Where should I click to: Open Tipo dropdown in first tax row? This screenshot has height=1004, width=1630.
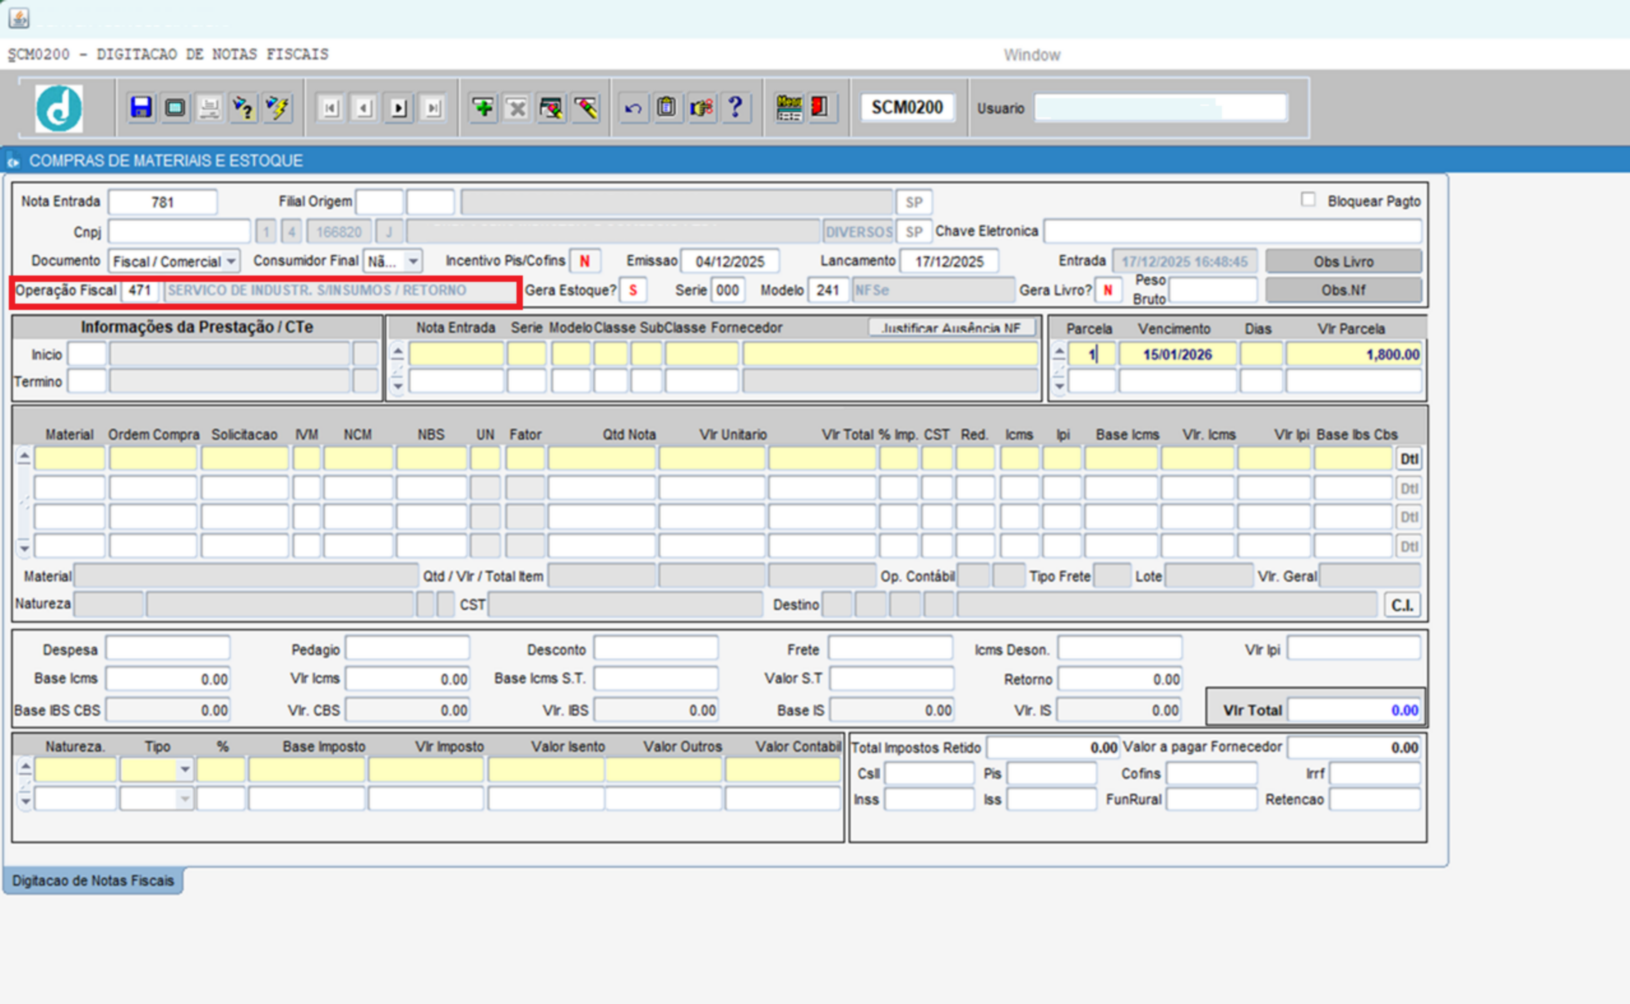tap(184, 770)
